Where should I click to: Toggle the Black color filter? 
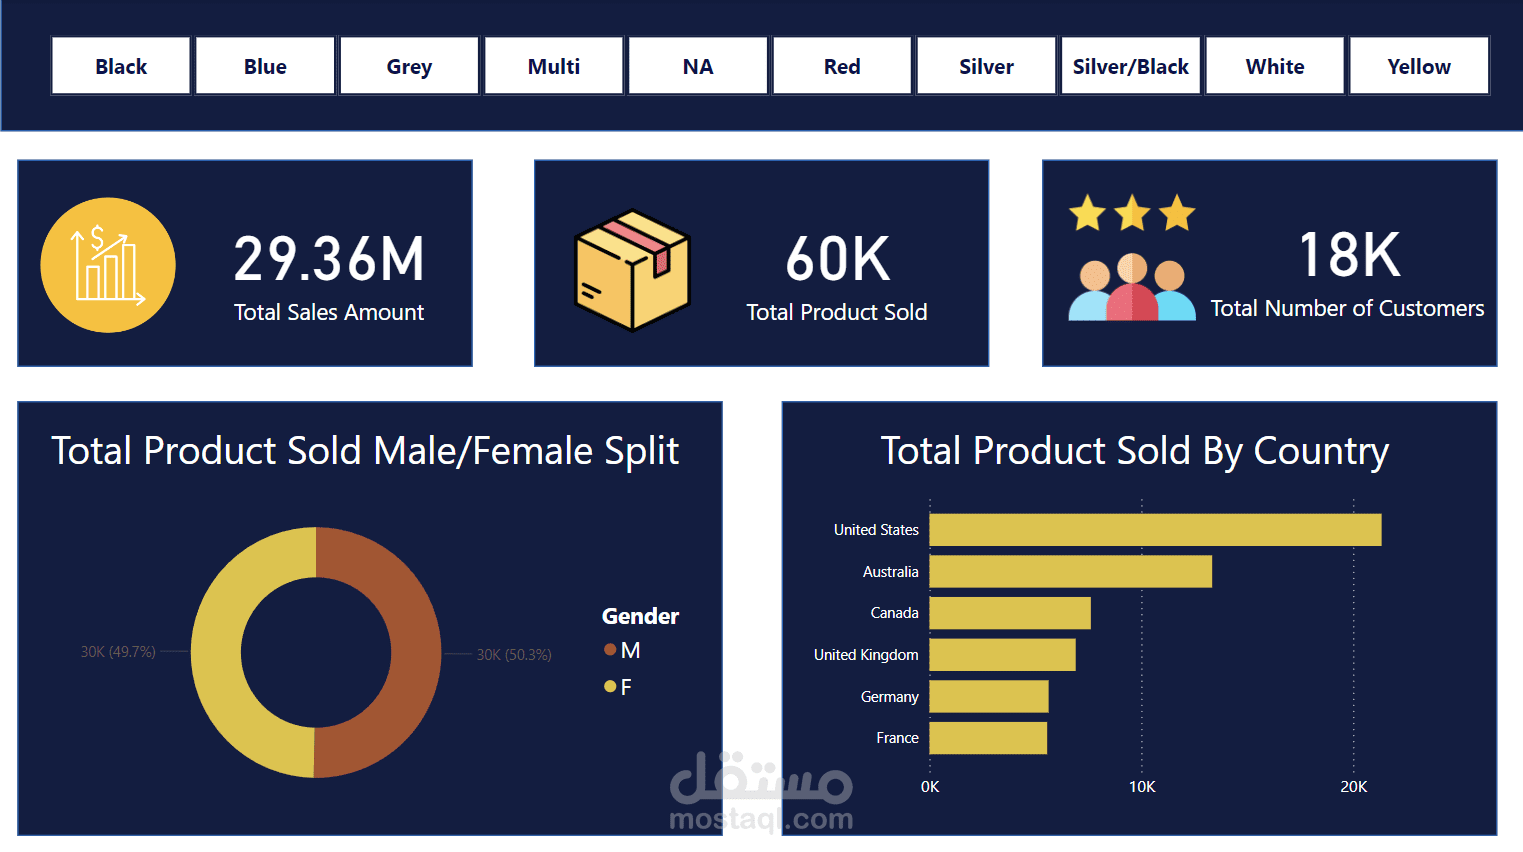coord(120,65)
